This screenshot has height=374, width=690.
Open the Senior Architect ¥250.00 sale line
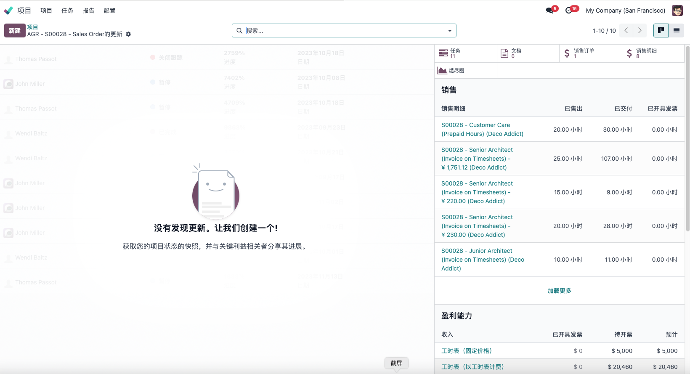[477, 226]
